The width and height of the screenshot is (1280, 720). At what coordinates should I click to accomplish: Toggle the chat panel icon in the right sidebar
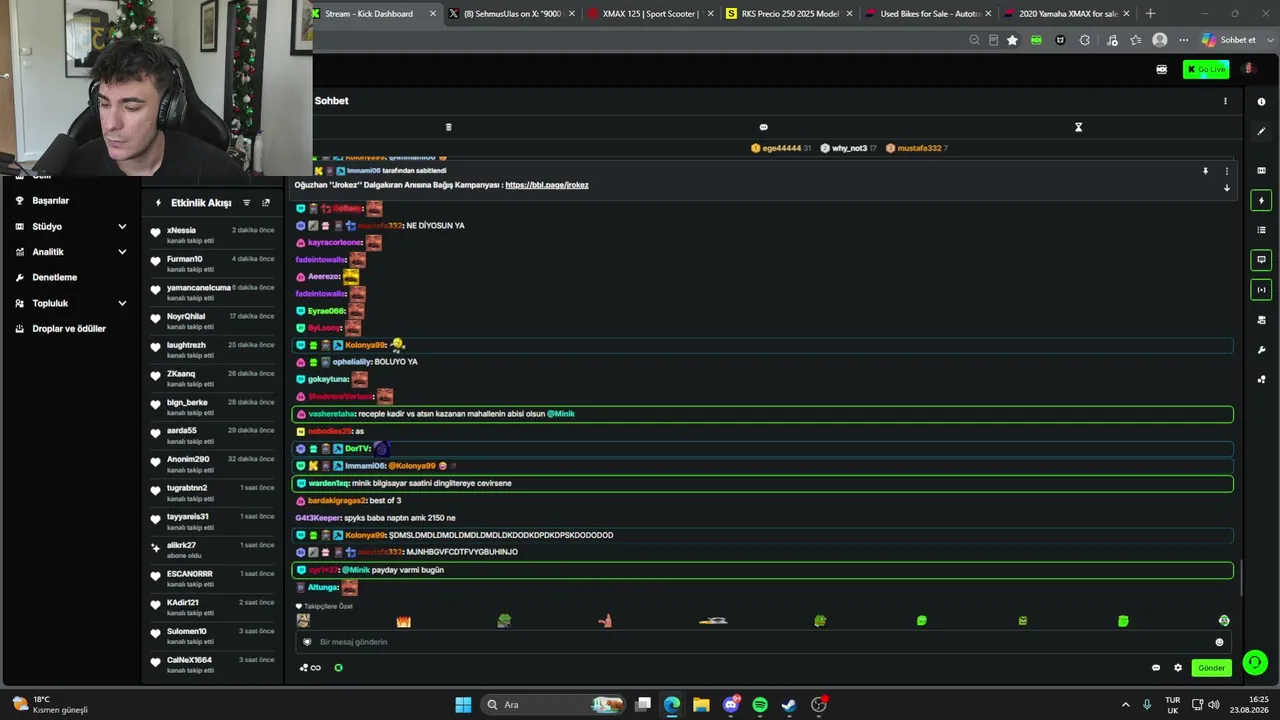point(1261,260)
